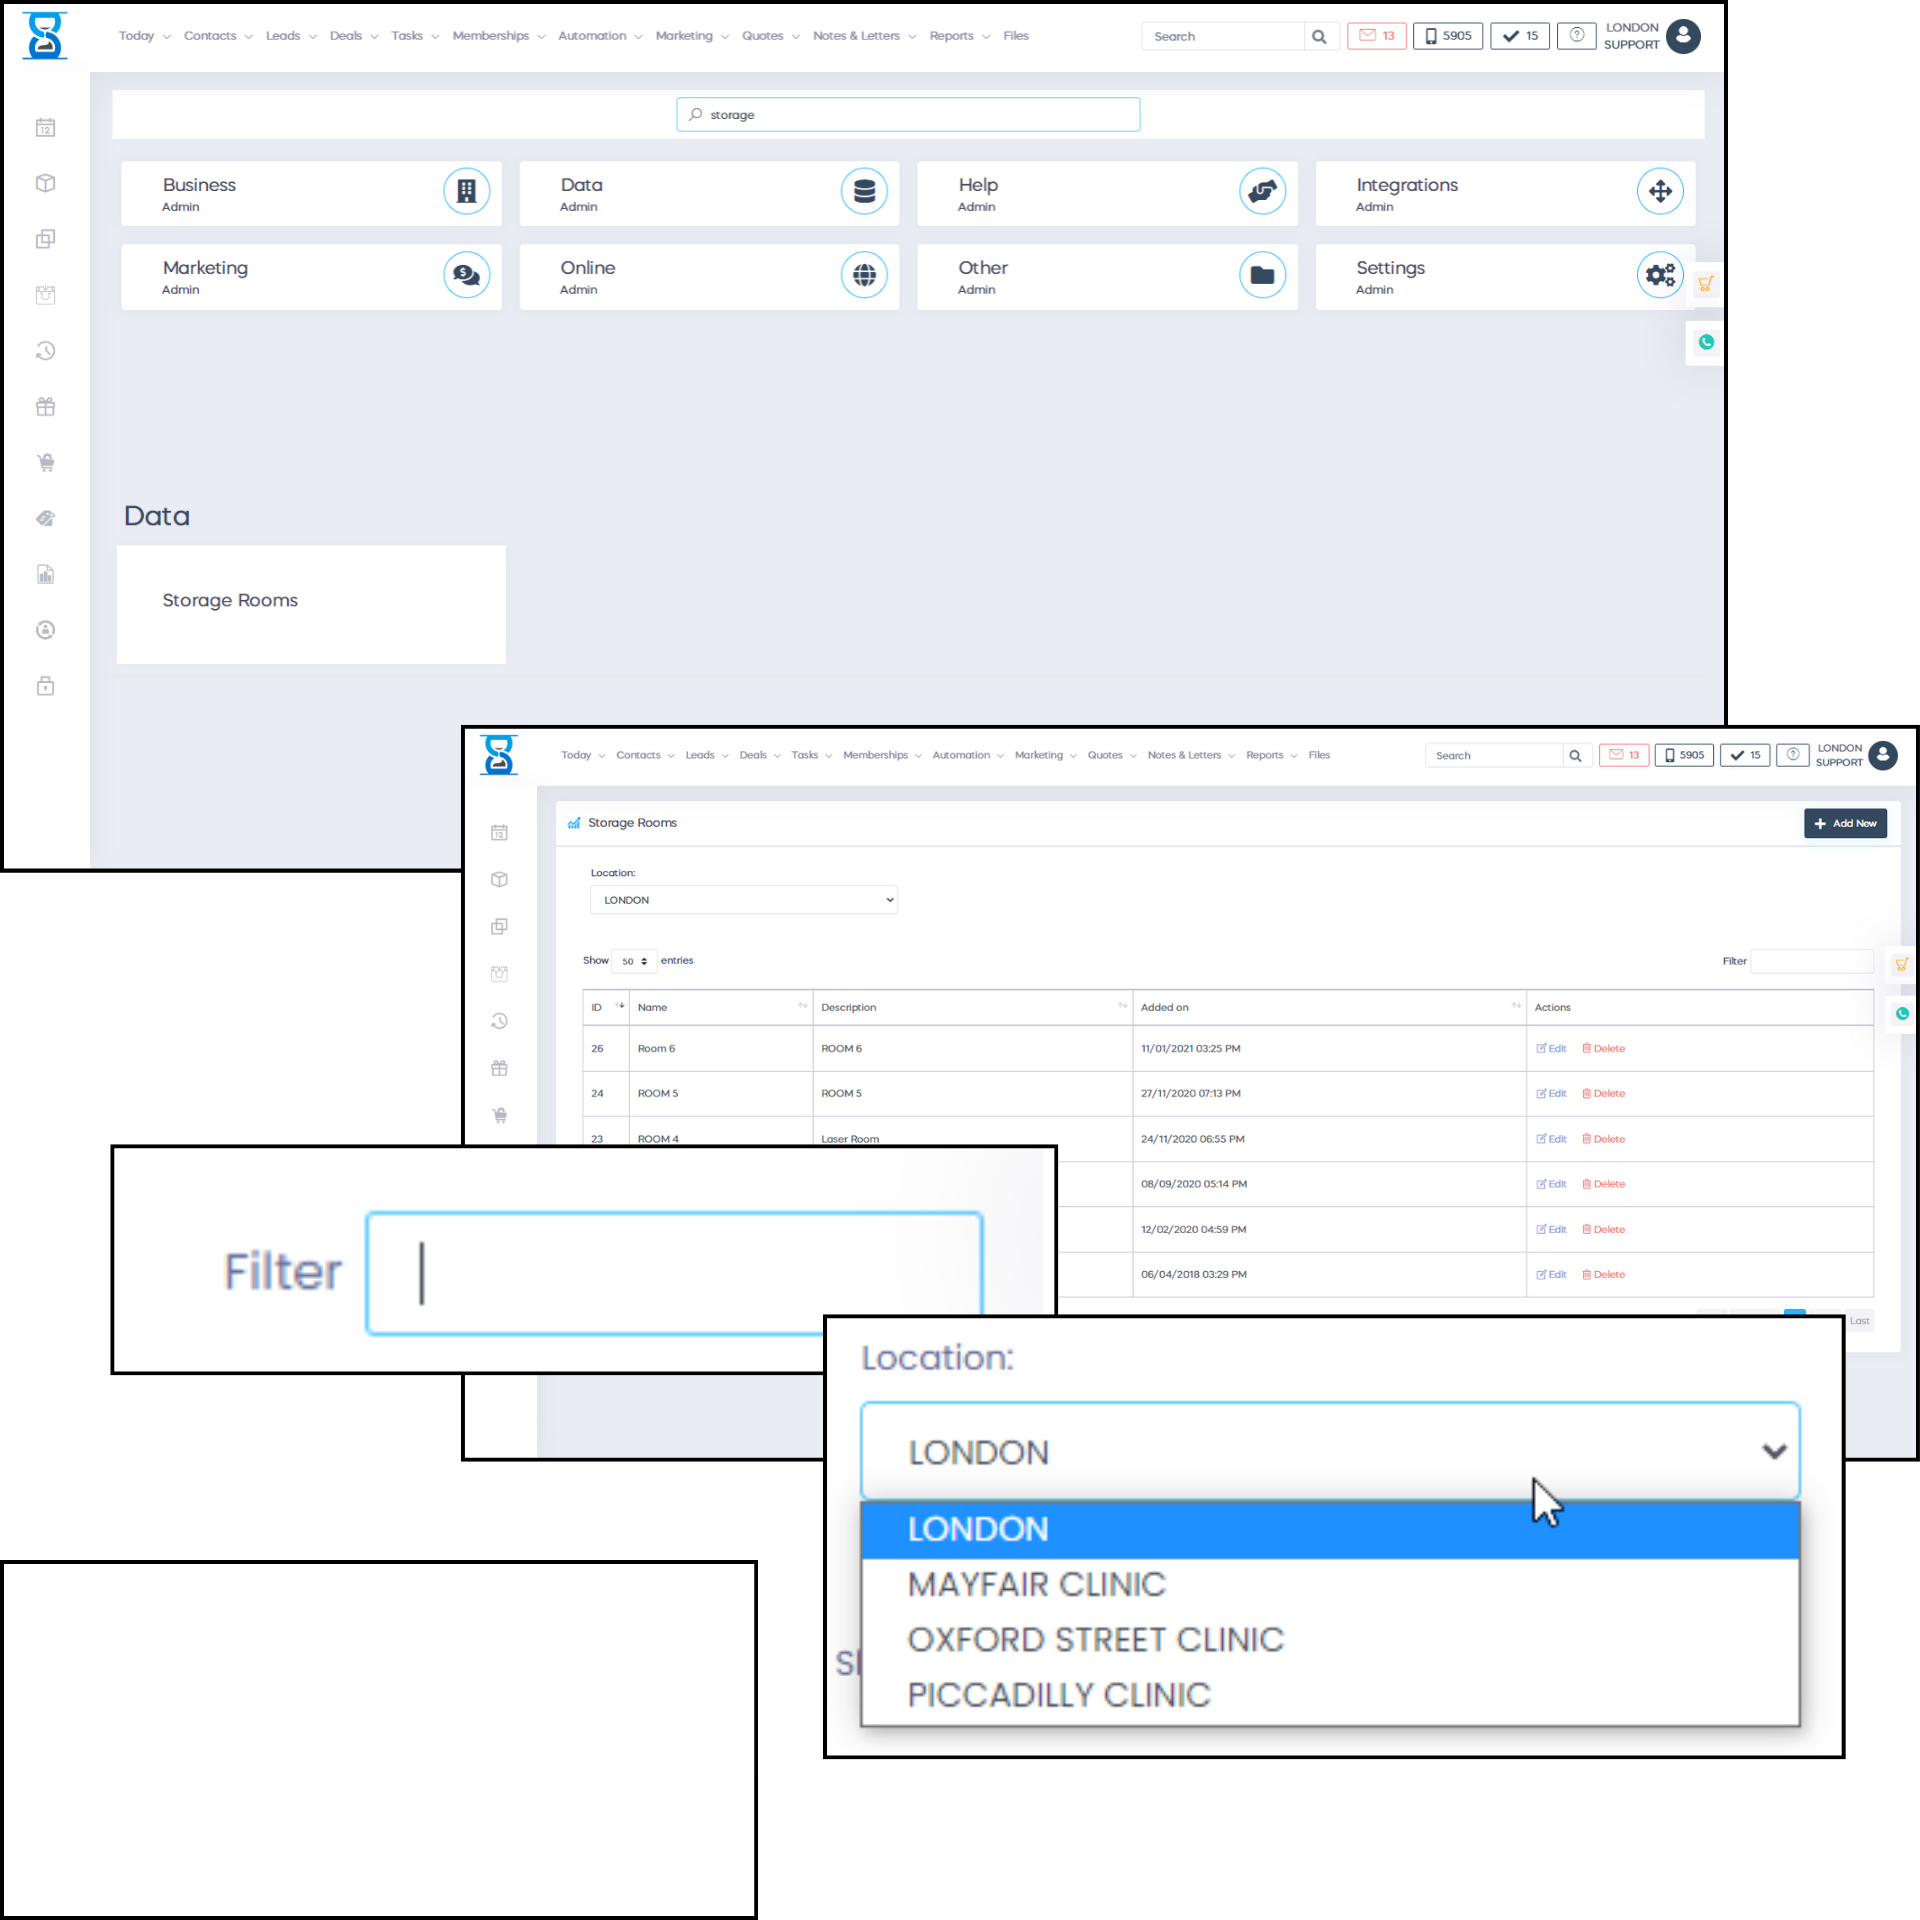Click the mail notifications badge showing 13
Screen dimensions: 1920x1920
(1376, 36)
